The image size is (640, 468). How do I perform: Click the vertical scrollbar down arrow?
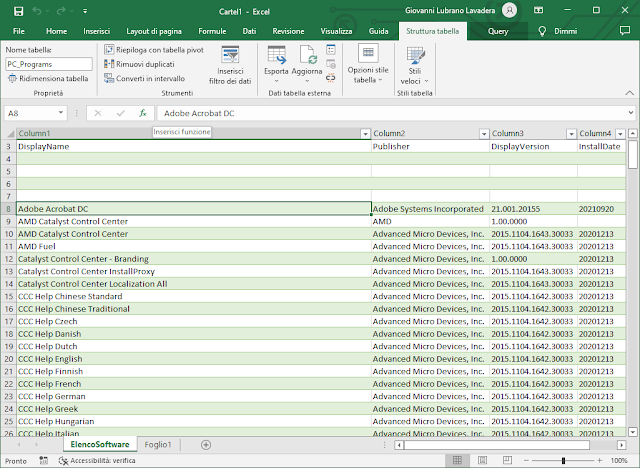coord(633,431)
